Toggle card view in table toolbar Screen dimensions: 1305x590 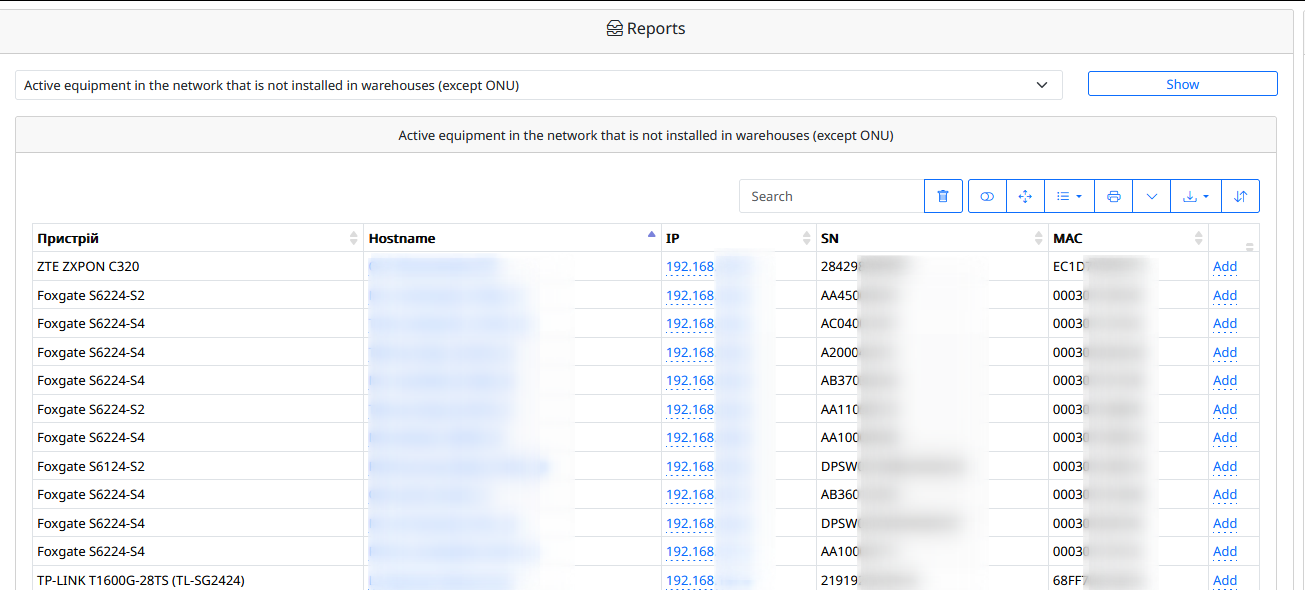coord(987,196)
